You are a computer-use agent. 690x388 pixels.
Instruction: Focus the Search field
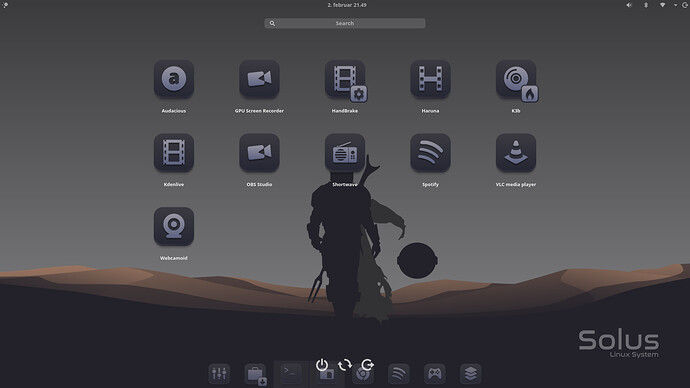tap(345, 23)
